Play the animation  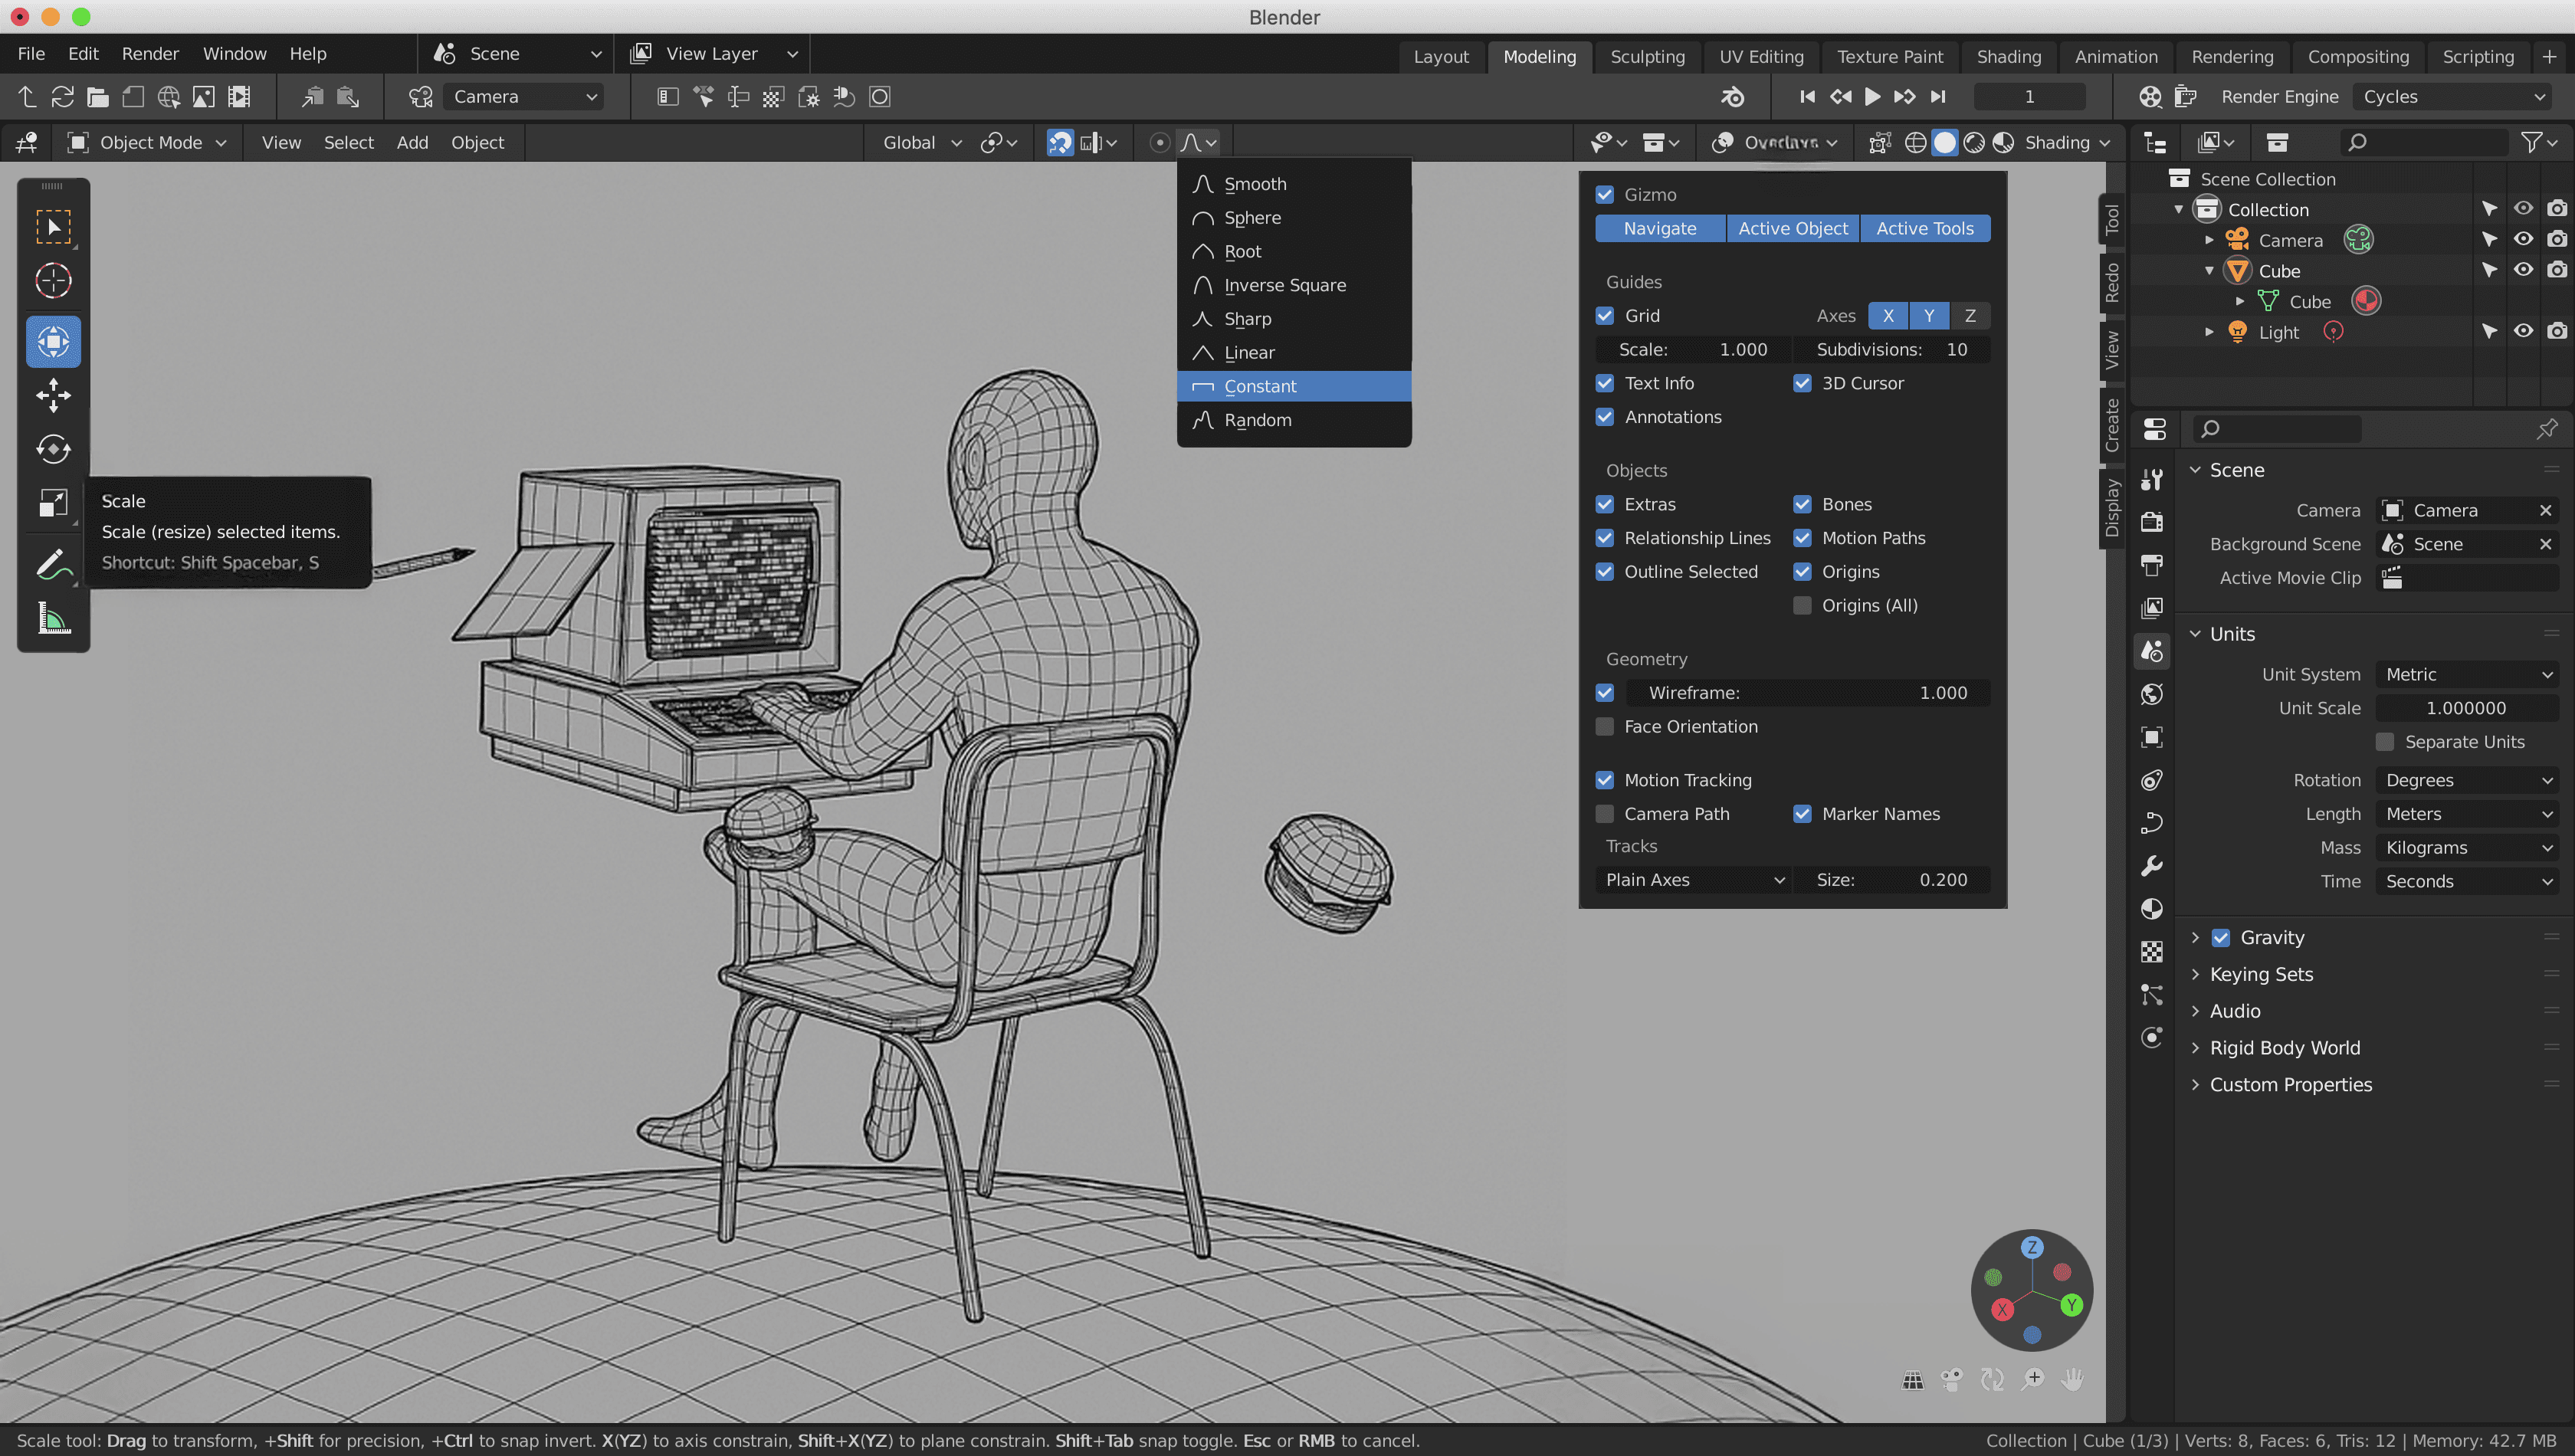pyautogui.click(x=1873, y=97)
